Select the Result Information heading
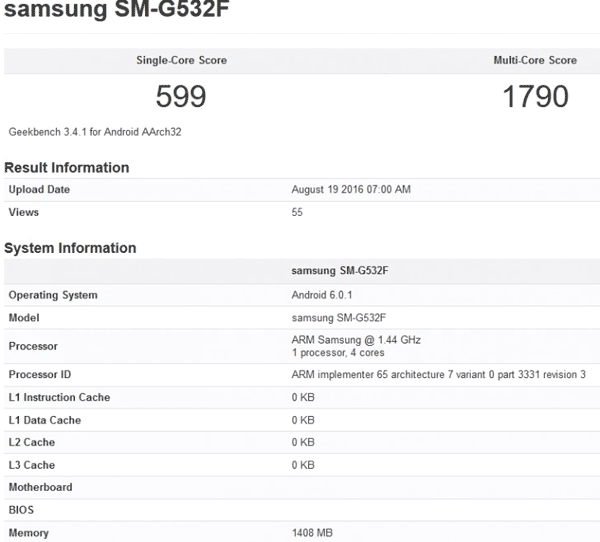The image size is (600, 542). [67, 168]
